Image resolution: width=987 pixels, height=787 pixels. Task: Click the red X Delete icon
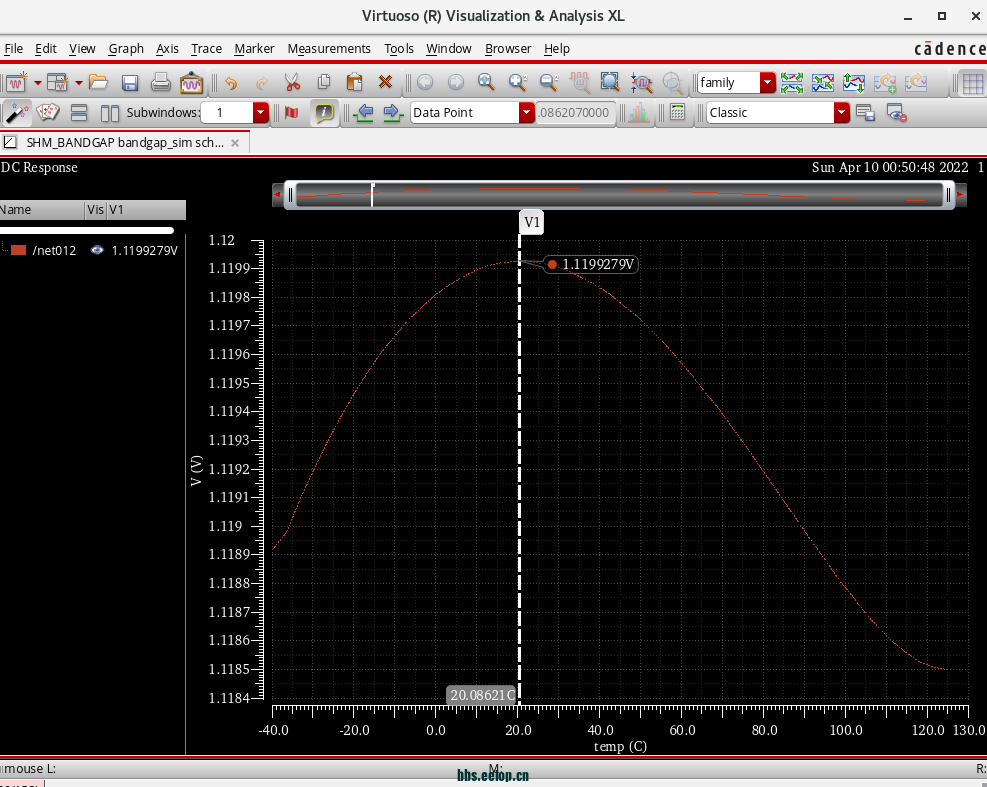click(385, 83)
